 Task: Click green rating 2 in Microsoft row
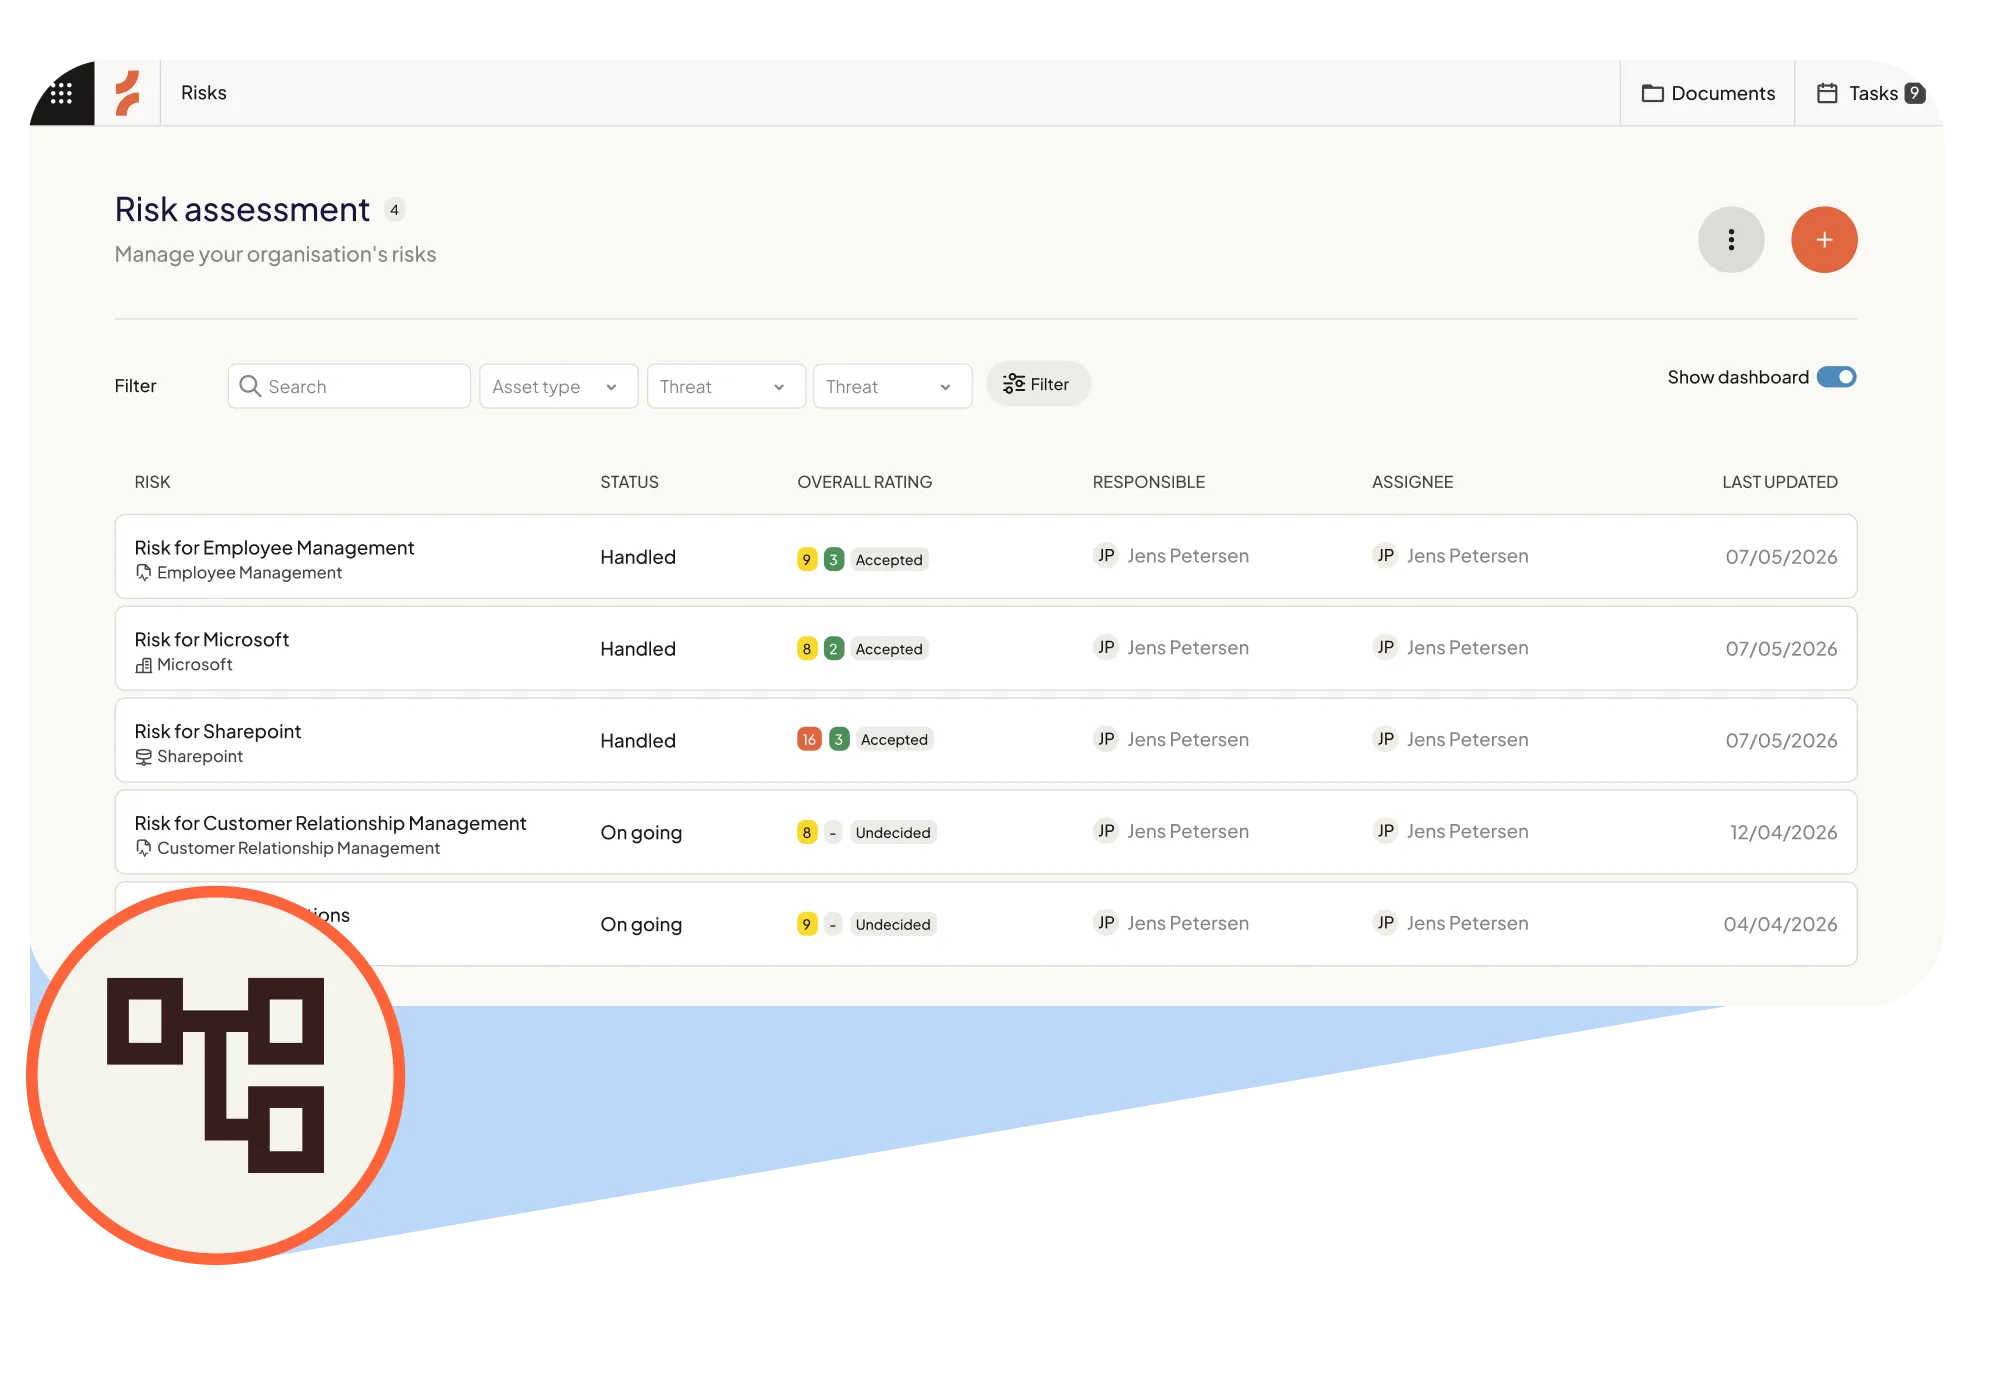(833, 649)
